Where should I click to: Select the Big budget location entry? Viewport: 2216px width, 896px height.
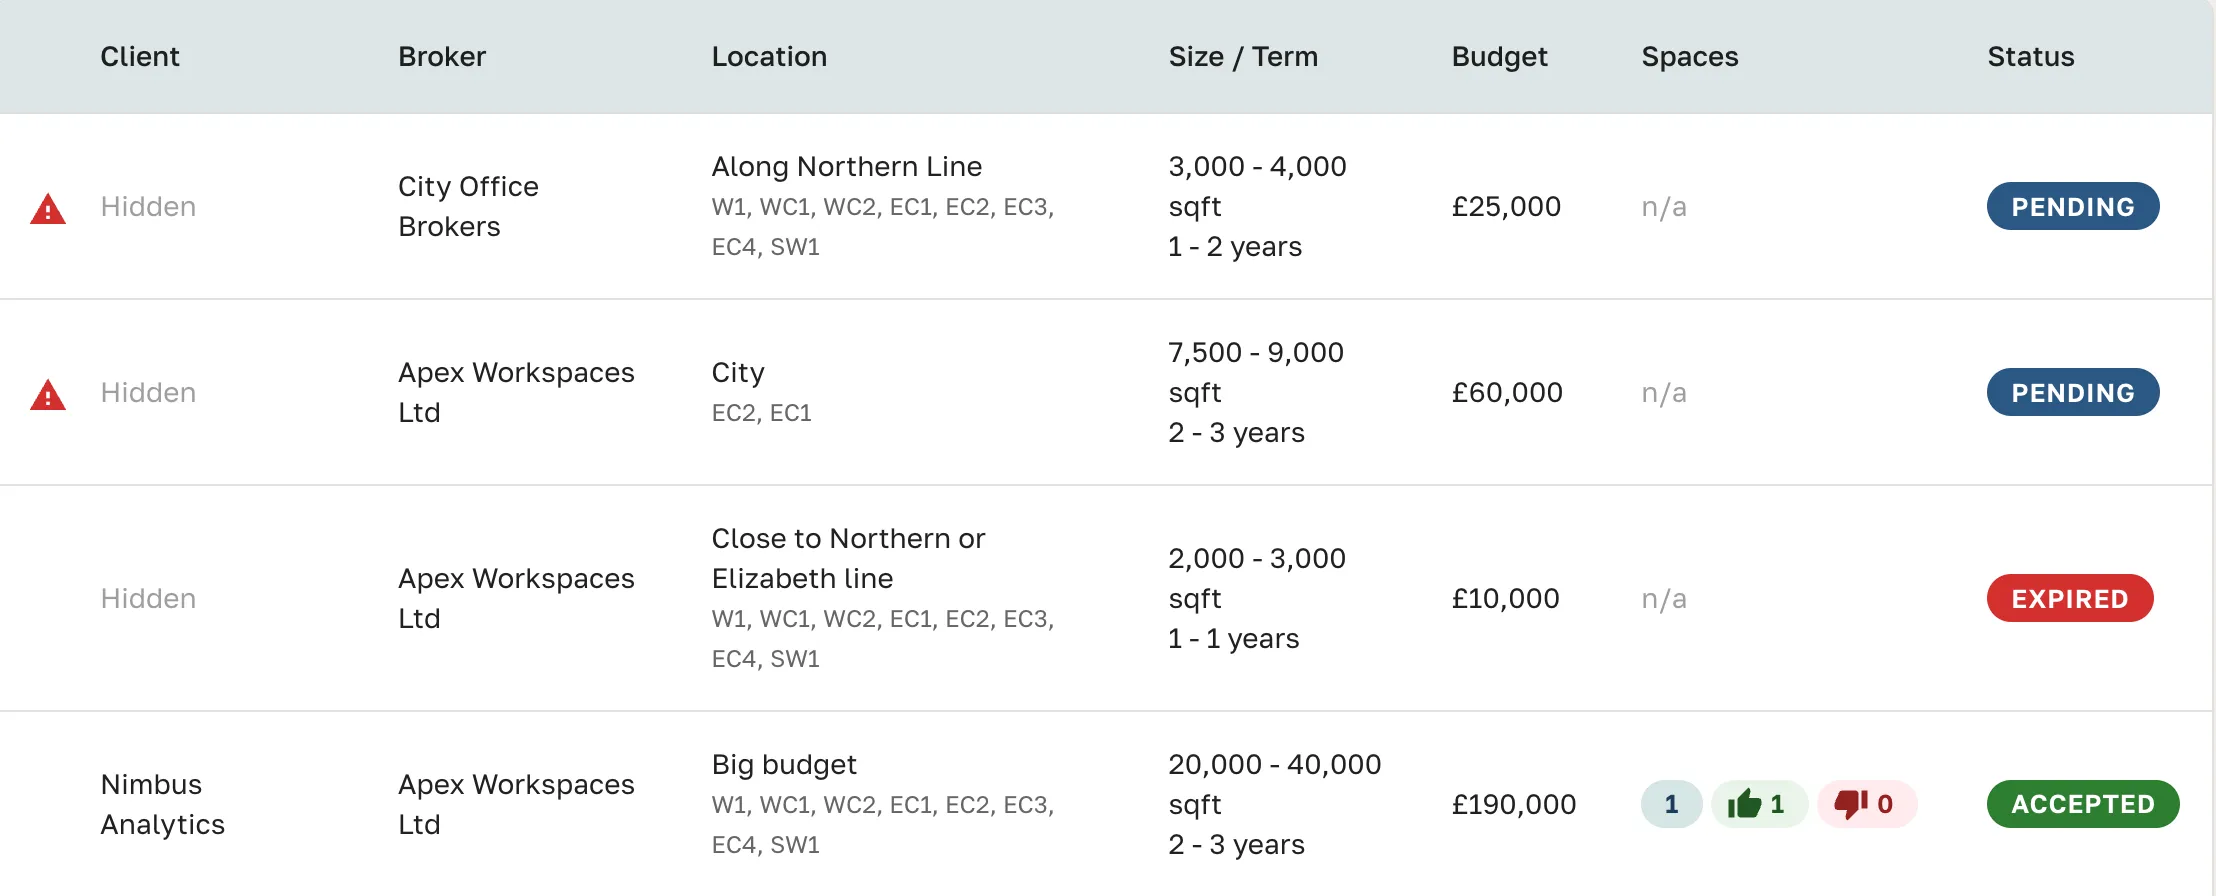(784, 764)
